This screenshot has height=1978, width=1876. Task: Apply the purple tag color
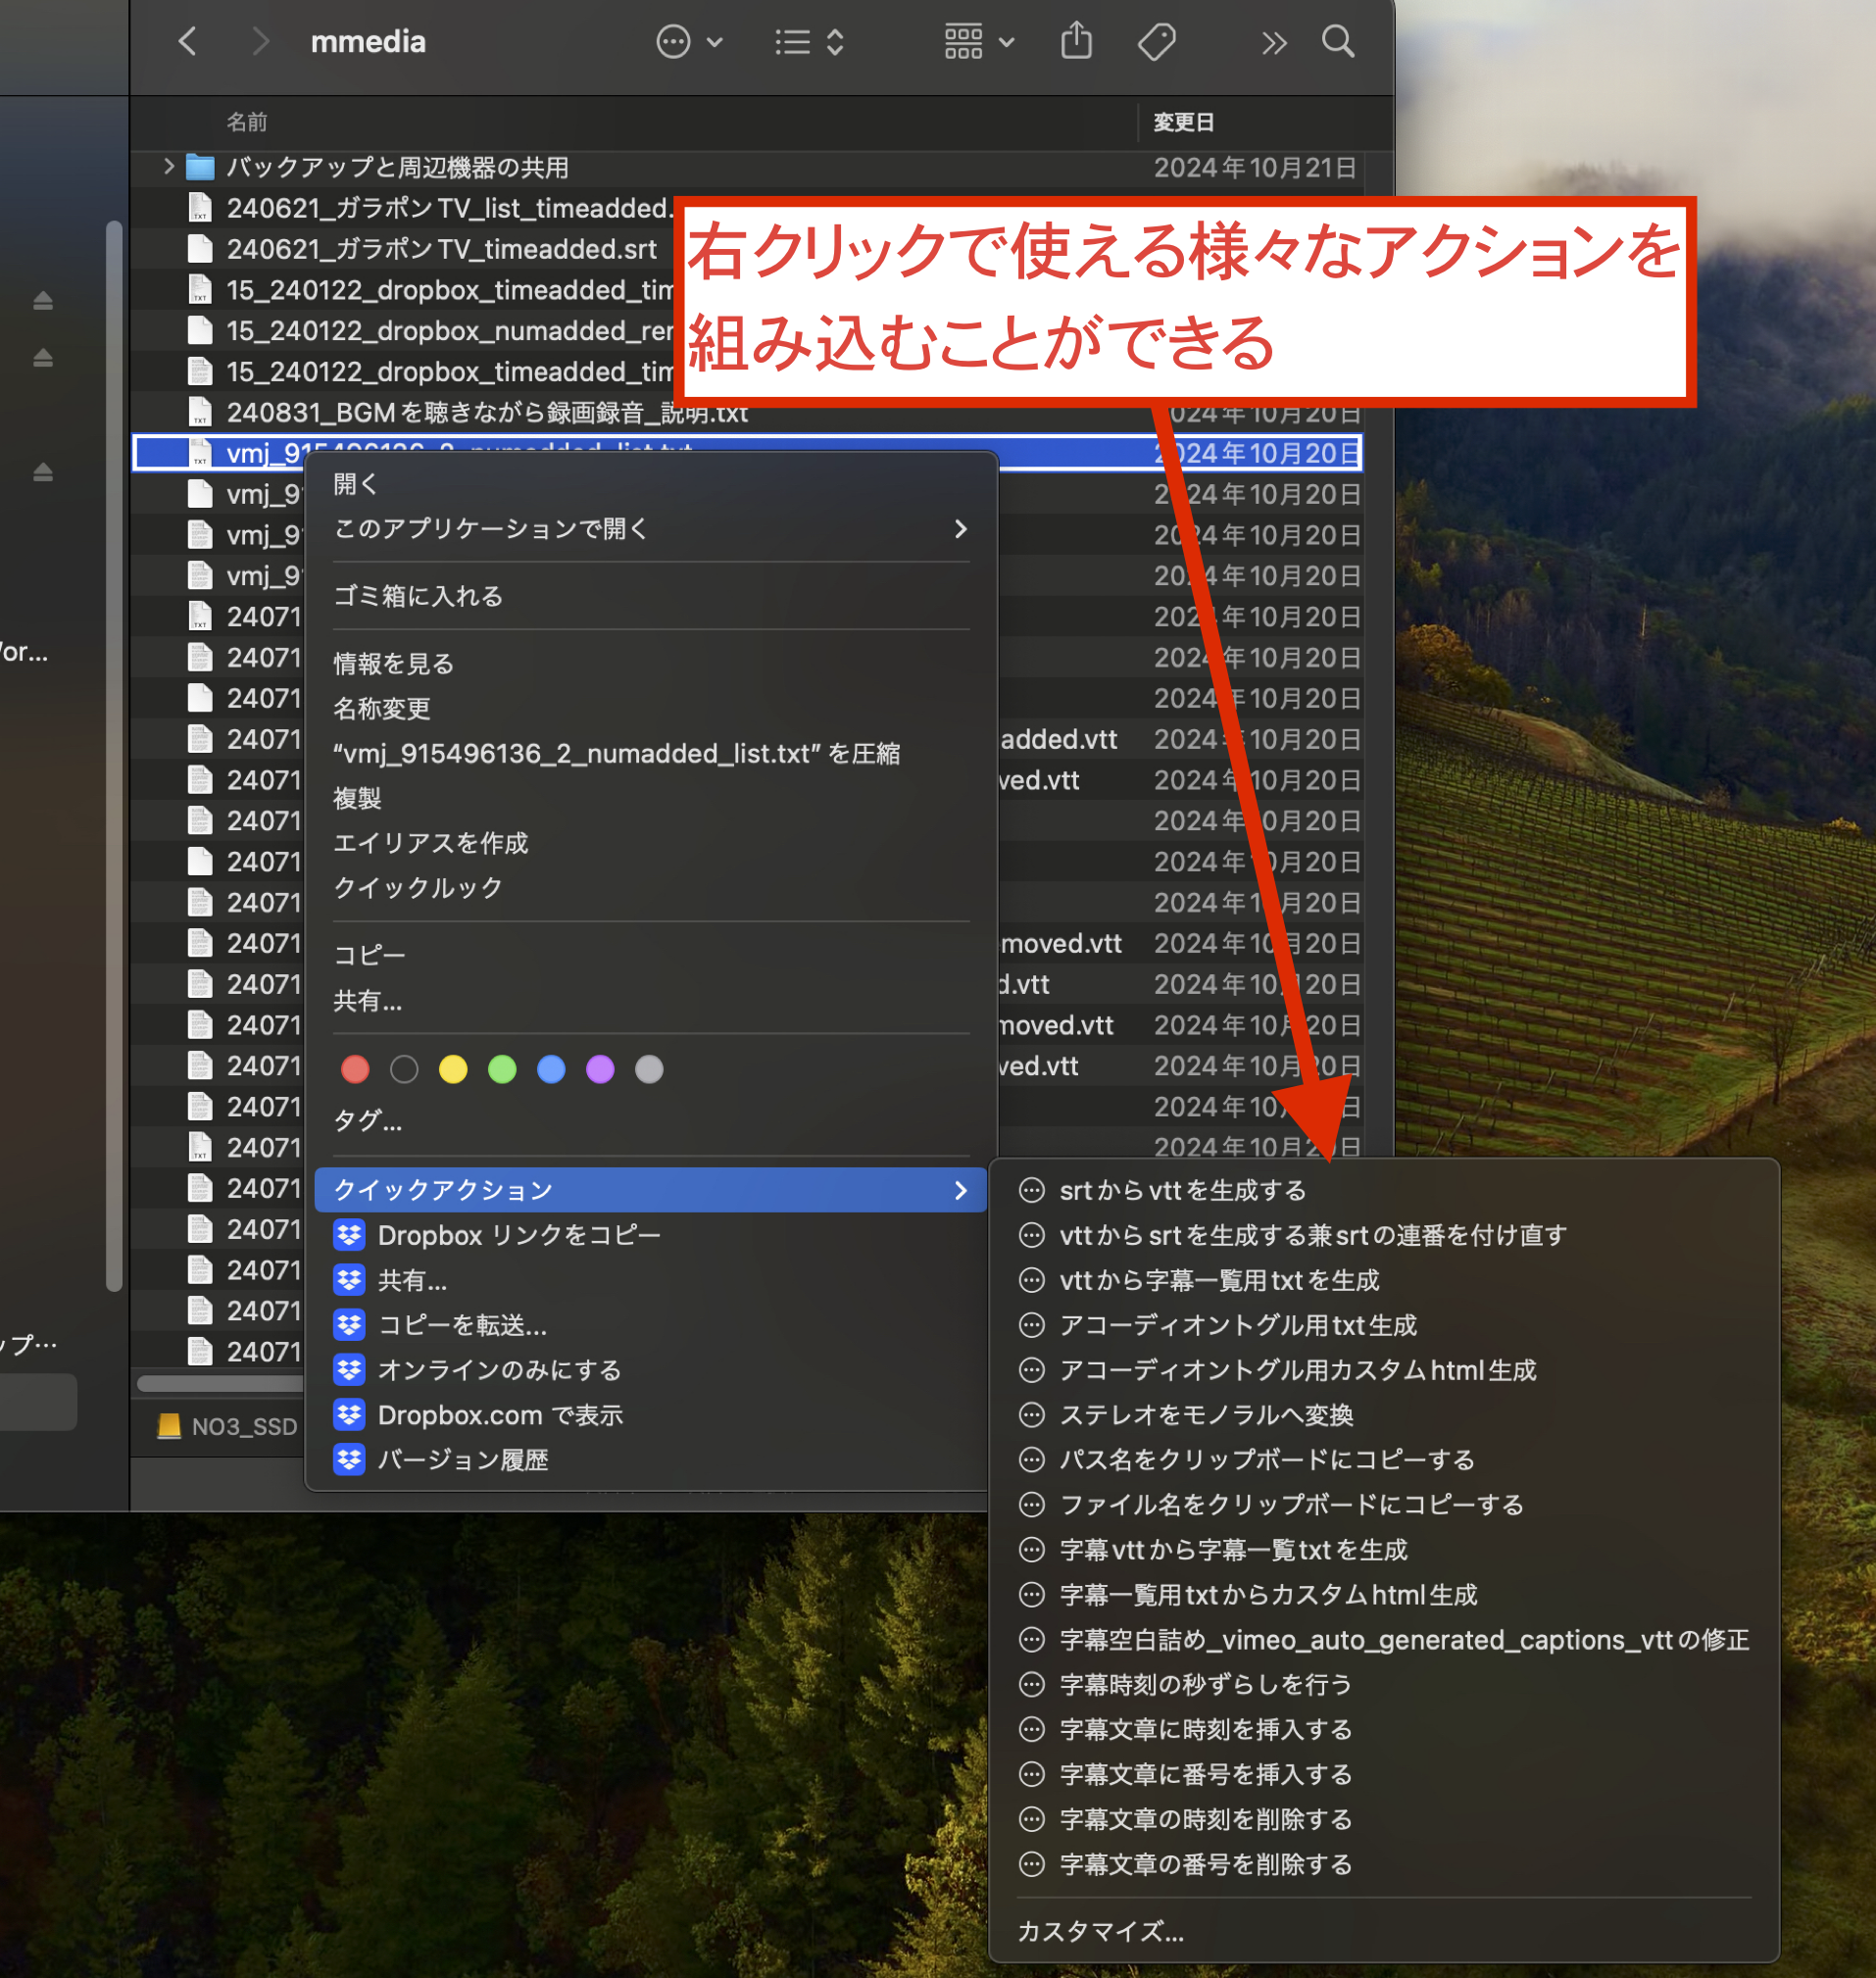[600, 1069]
